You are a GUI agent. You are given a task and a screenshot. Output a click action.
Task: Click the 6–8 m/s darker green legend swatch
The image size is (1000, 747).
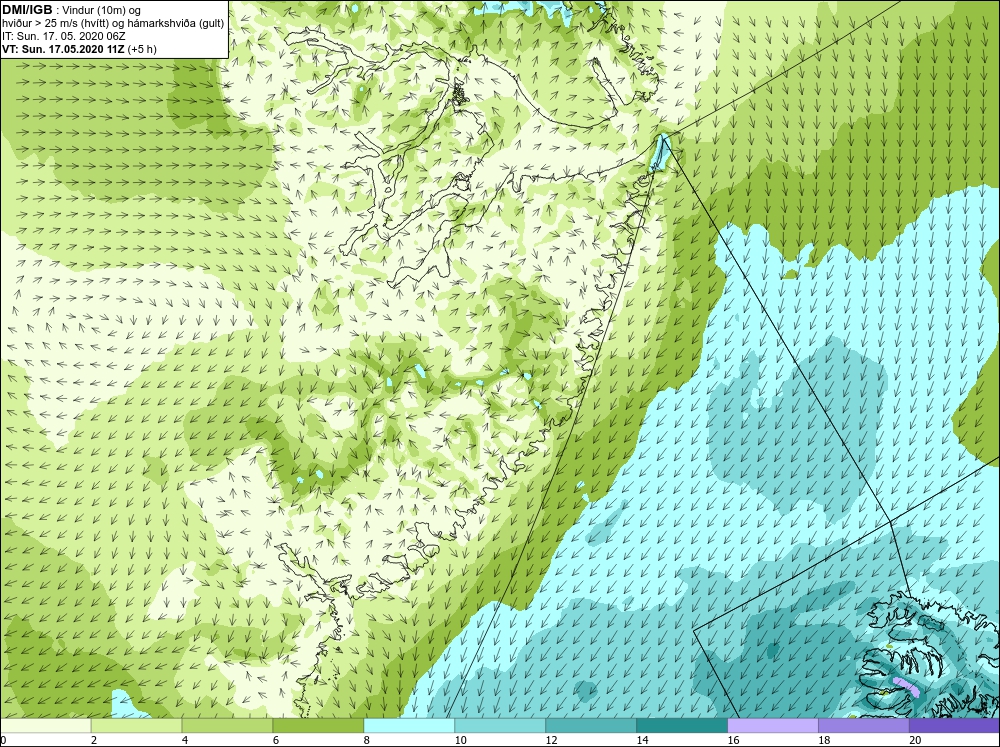pos(318,725)
